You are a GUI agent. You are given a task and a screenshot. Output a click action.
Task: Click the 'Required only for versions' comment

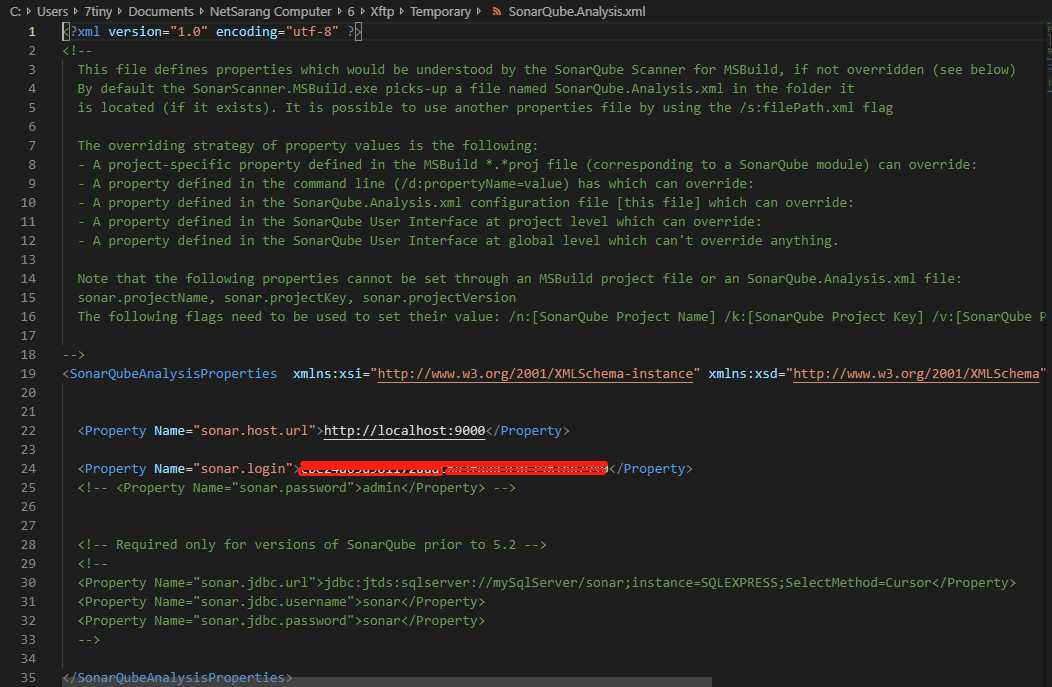pyautogui.click(x=312, y=545)
